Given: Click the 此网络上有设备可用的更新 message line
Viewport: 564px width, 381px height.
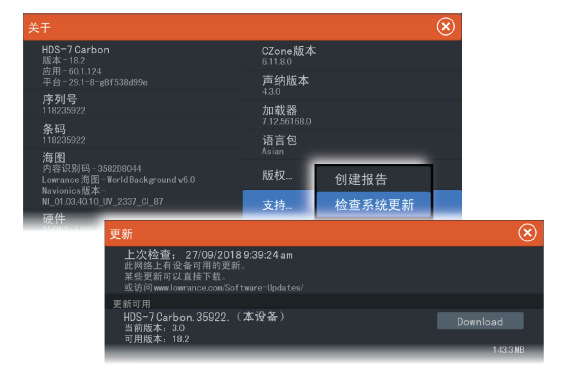Looking at the screenshot, I should pyautogui.click(x=184, y=266).
